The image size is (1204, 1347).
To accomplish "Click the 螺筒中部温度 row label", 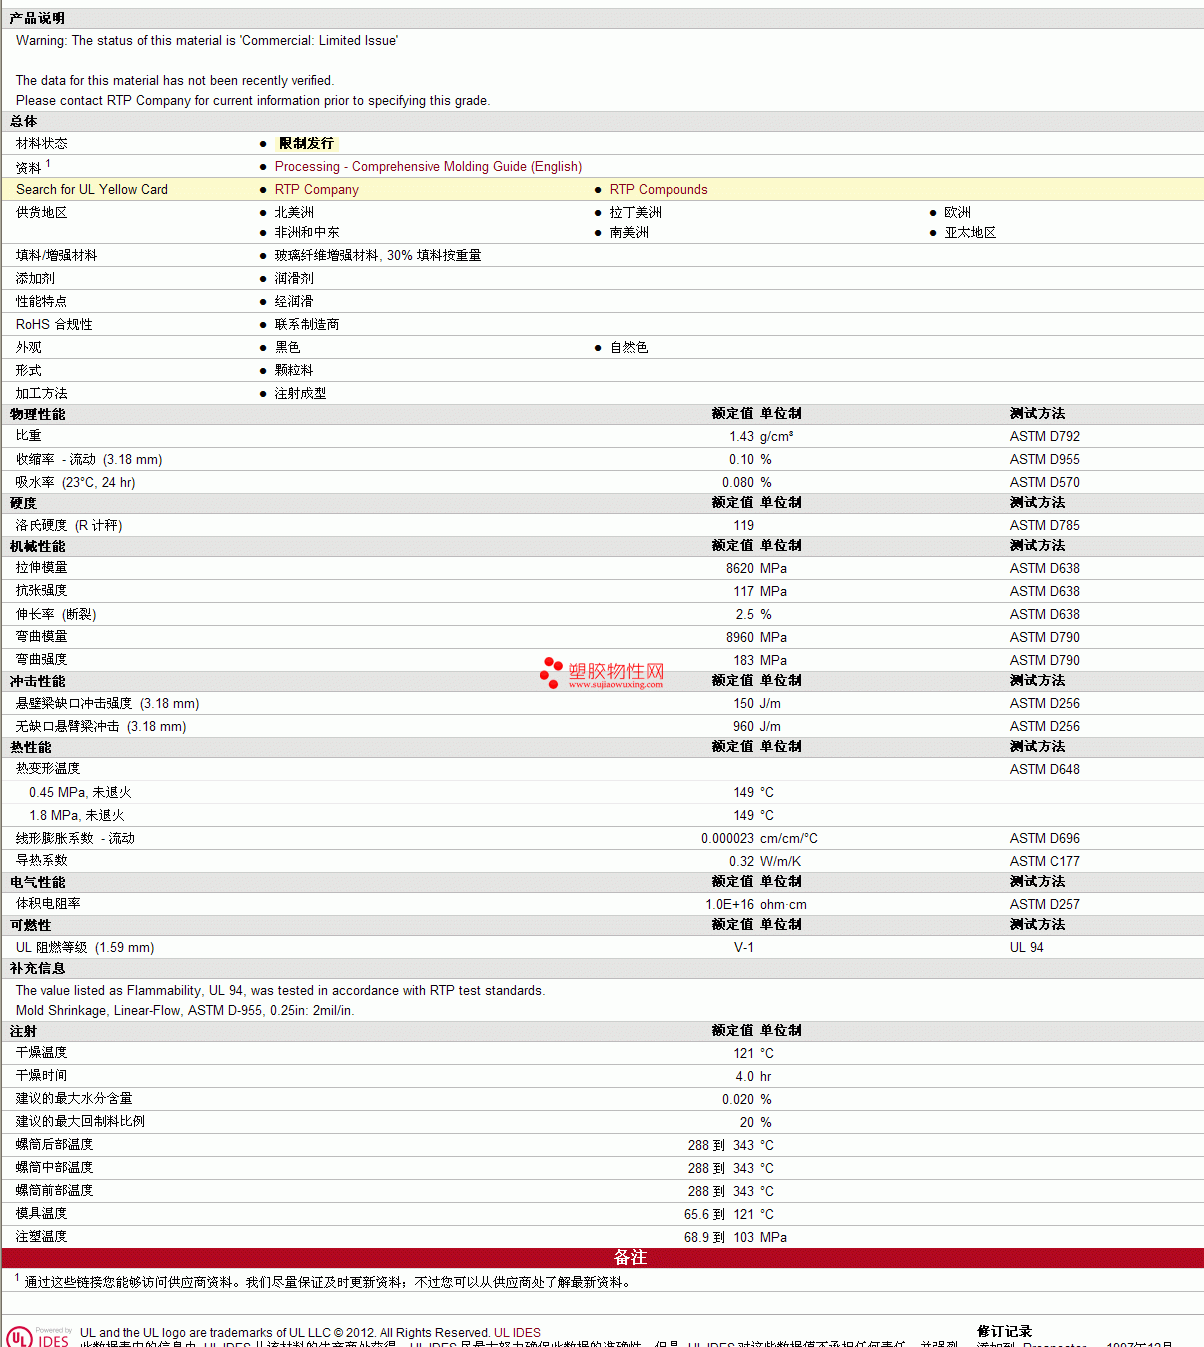I will (x=54, y=1168).
